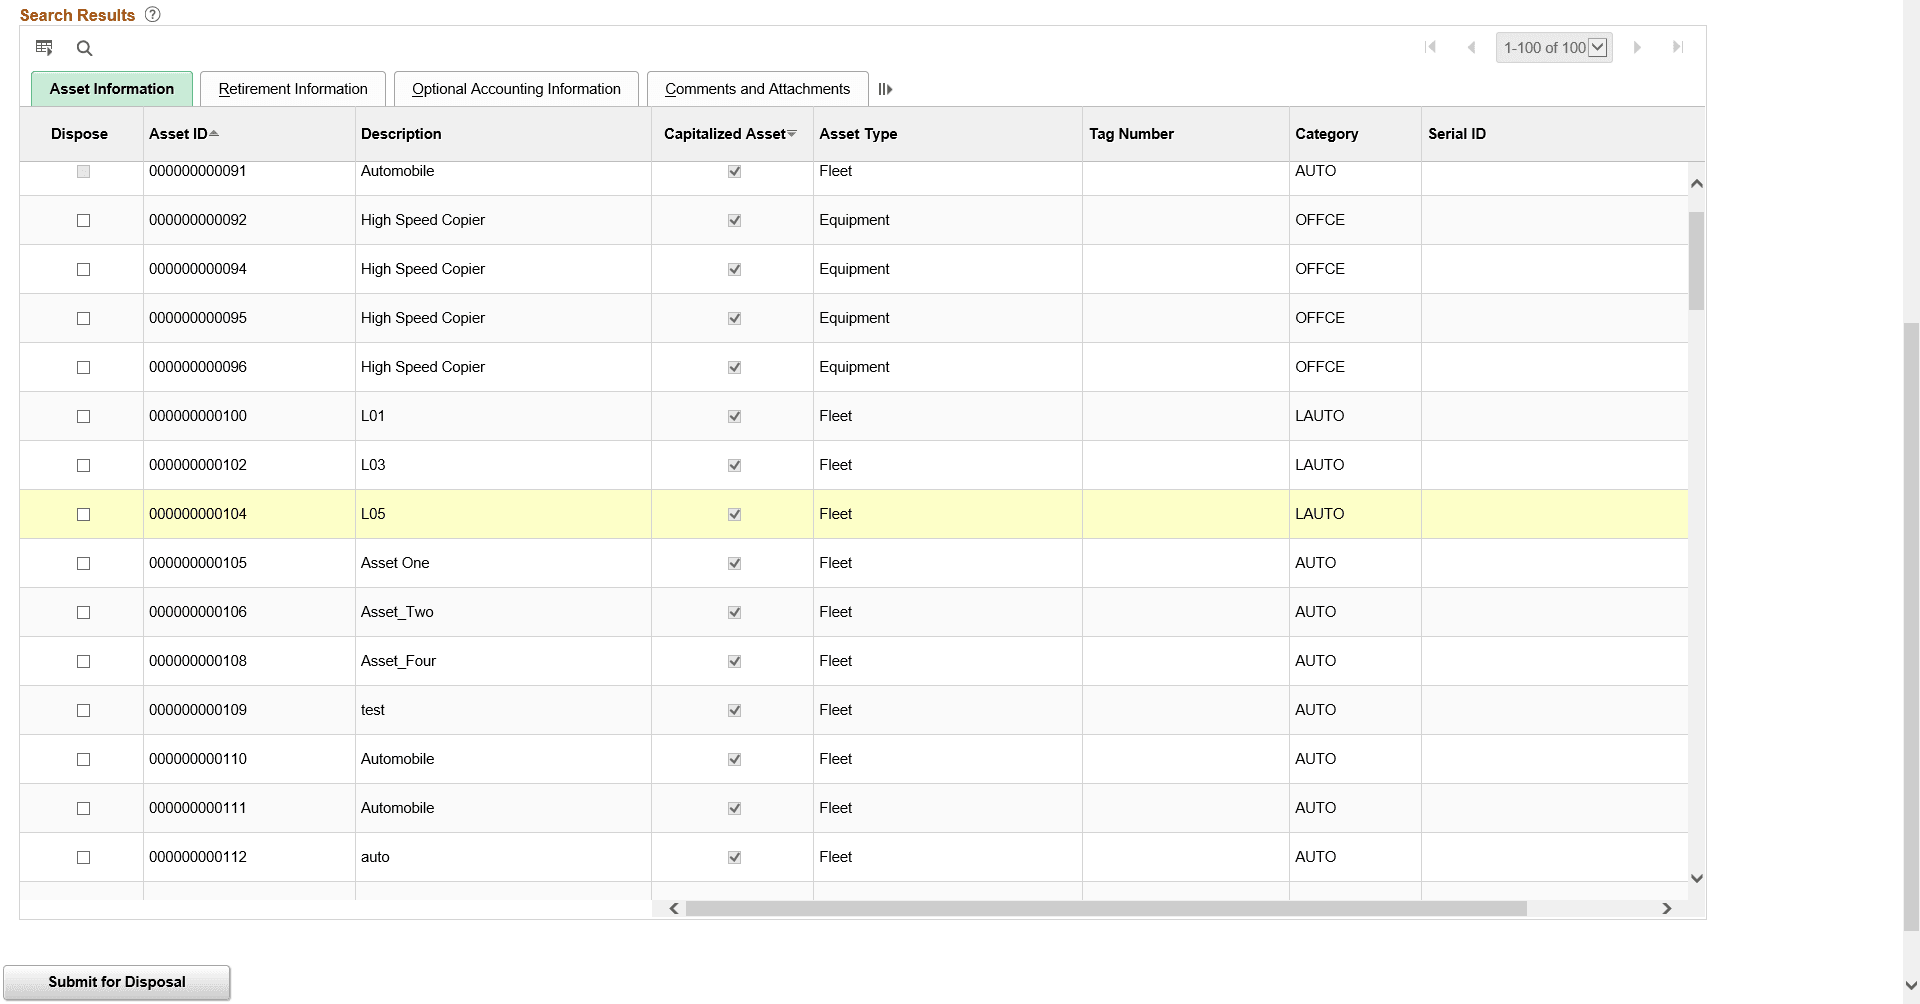Image resolution: width=1920 pixels, height=1004 pixels.
Task: Jump to the last page icon
Action: [1677, 46]
